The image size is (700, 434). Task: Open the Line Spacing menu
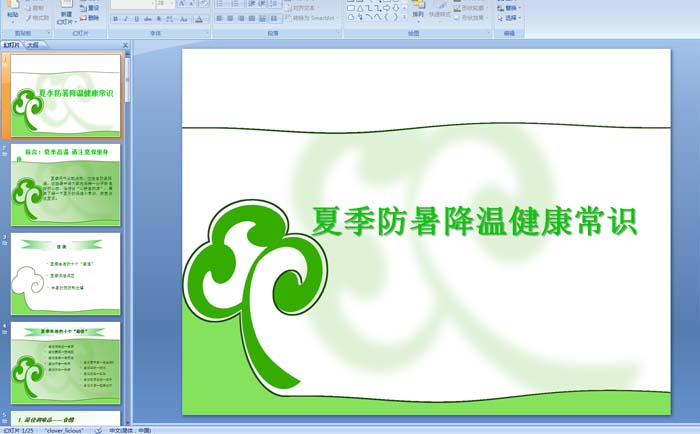point(275,4)
